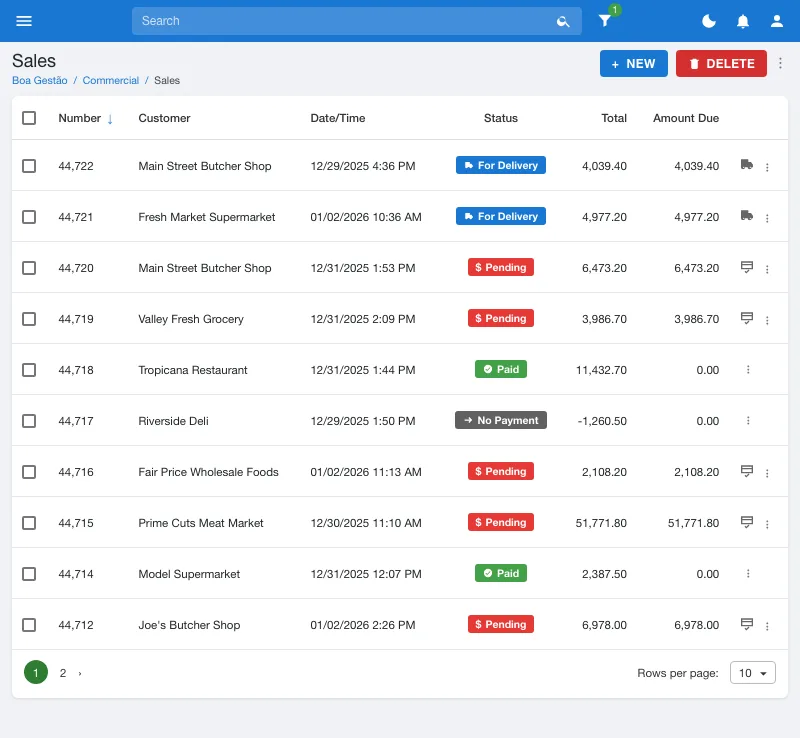800x738 pixels.
Task: Select checkbox for sale 44,718
Action: point(29,370)
